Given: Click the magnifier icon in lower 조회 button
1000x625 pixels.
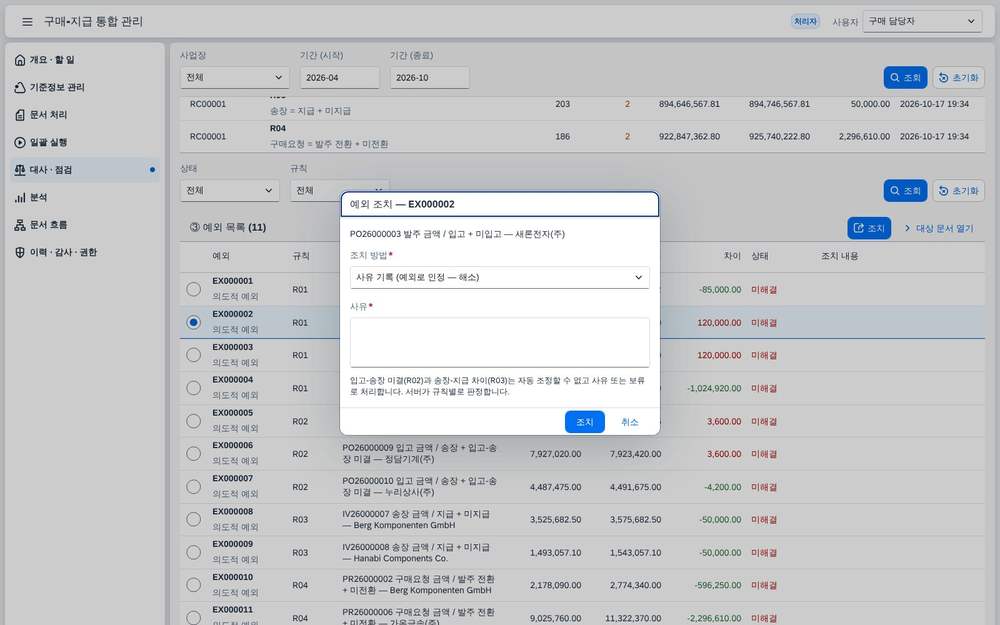Looking at the screenshot, I should [895, 191].
